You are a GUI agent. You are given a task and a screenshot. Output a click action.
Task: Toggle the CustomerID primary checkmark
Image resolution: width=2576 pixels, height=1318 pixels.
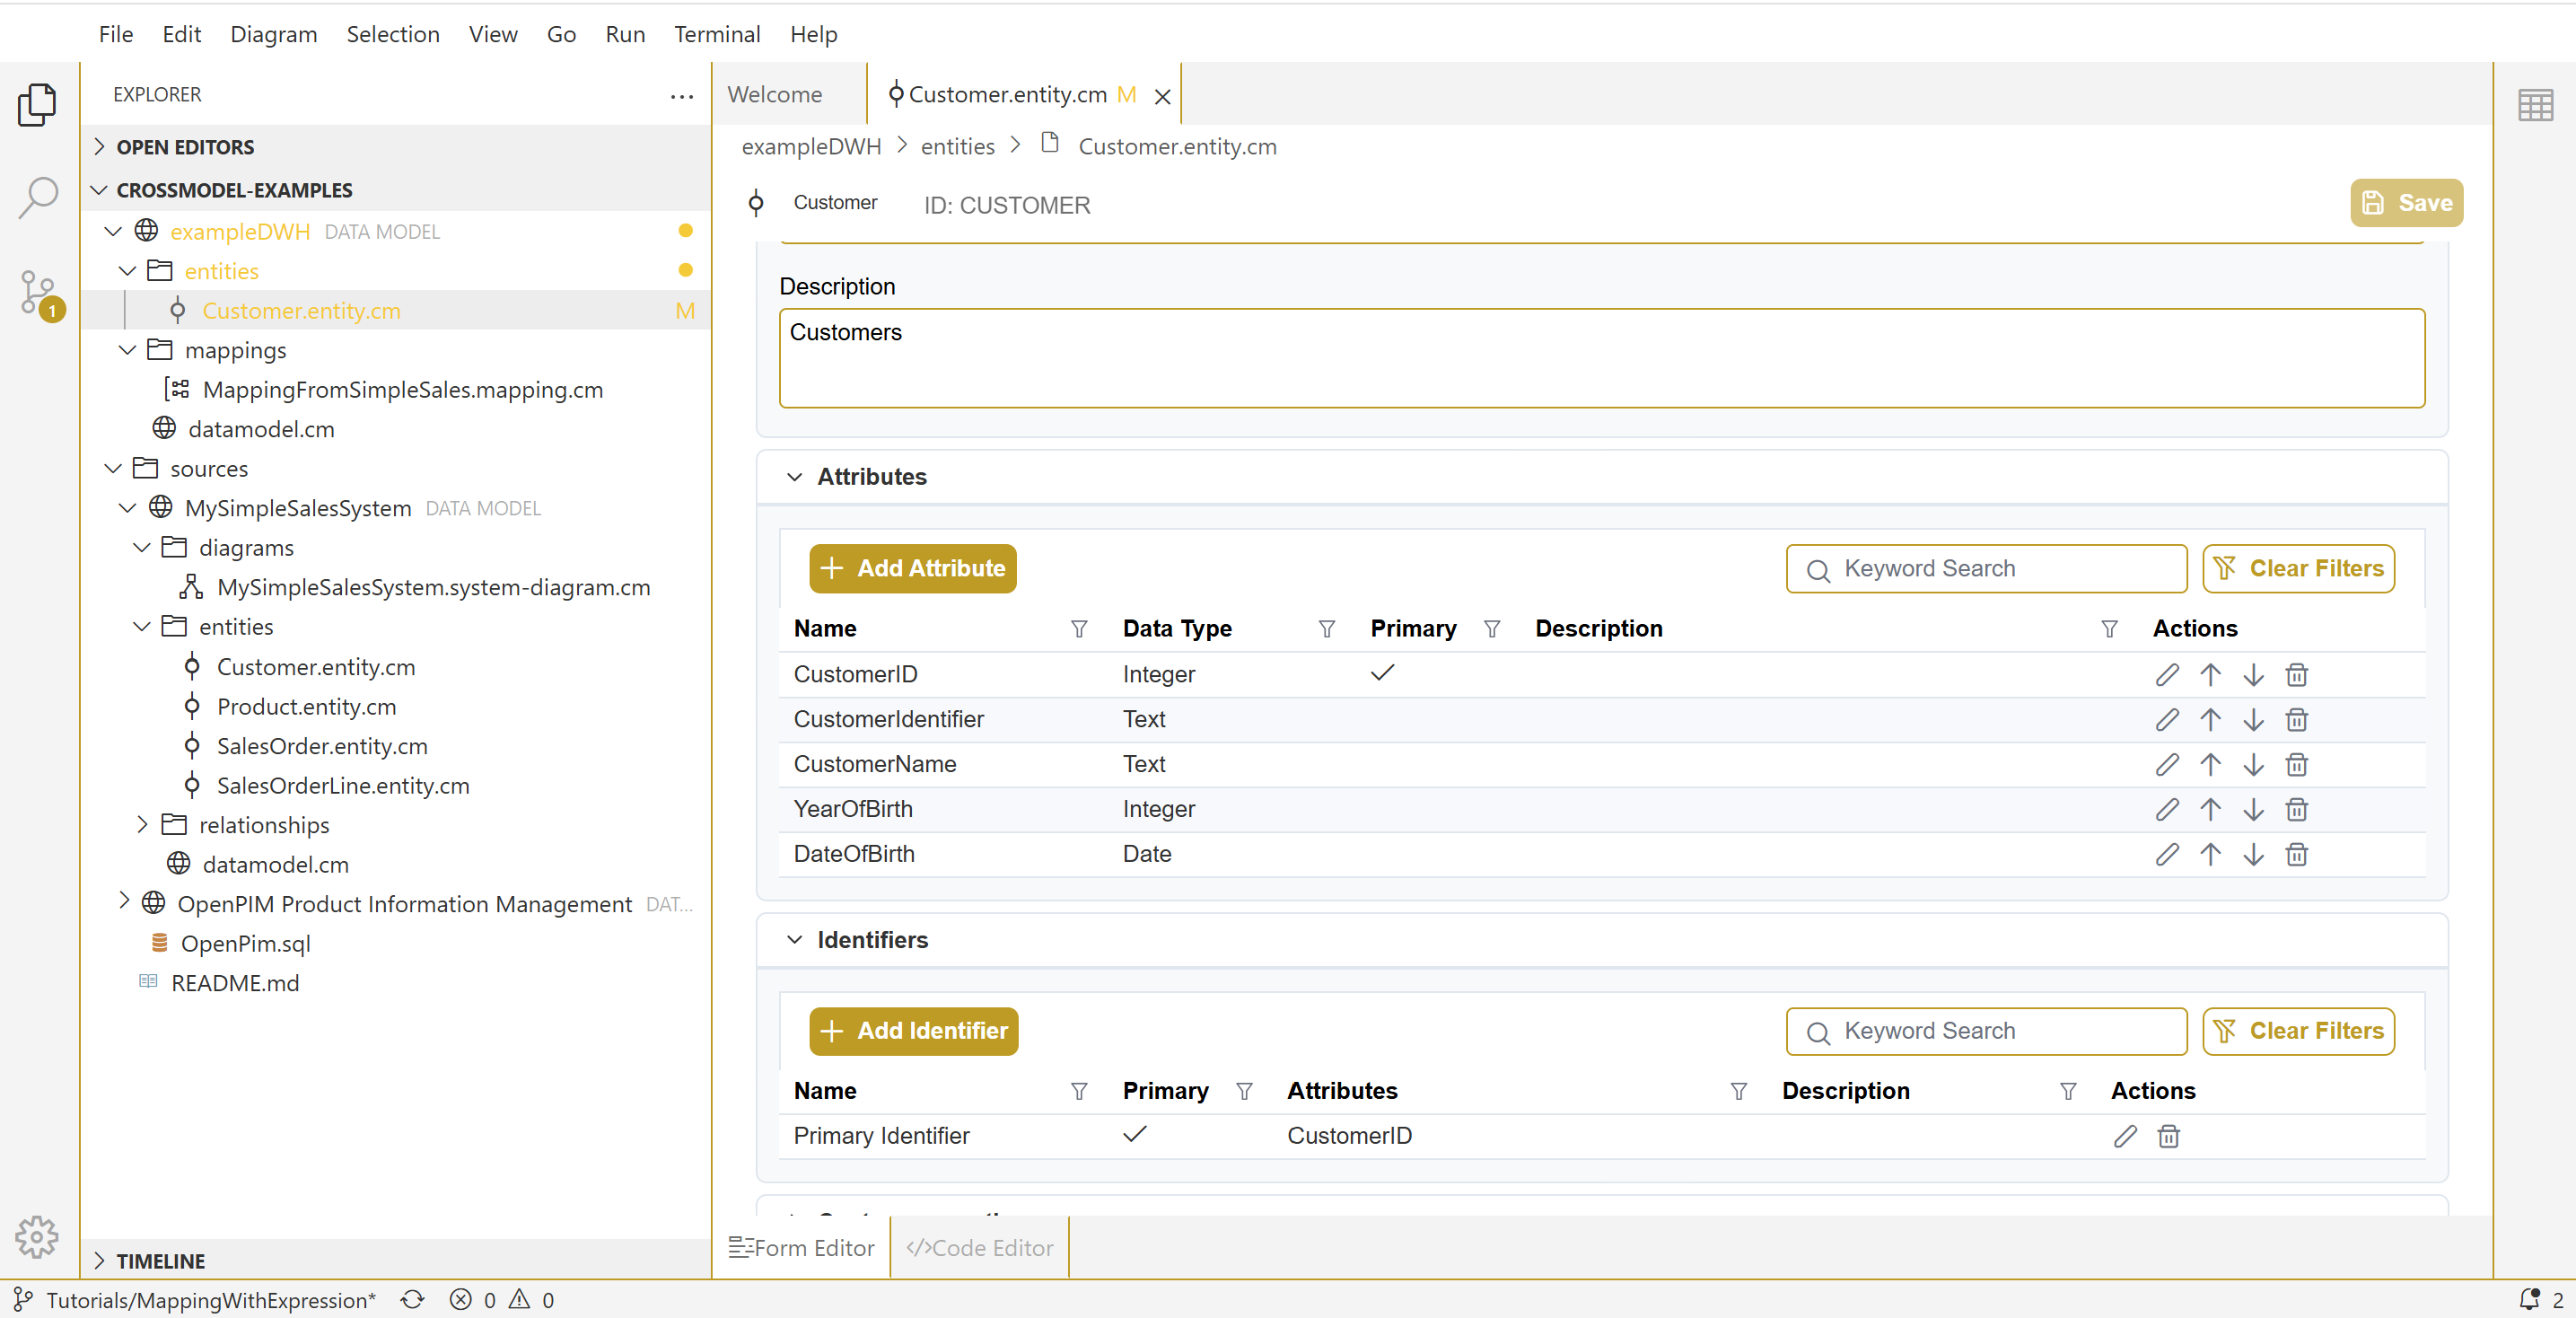pyautogui.click(x=1382, y=674)
